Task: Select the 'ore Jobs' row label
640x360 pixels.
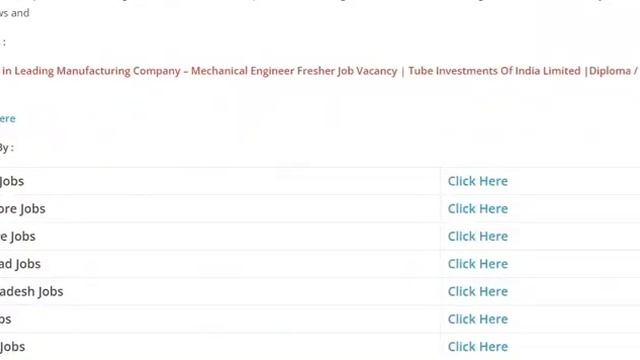Action: point(22,209)
